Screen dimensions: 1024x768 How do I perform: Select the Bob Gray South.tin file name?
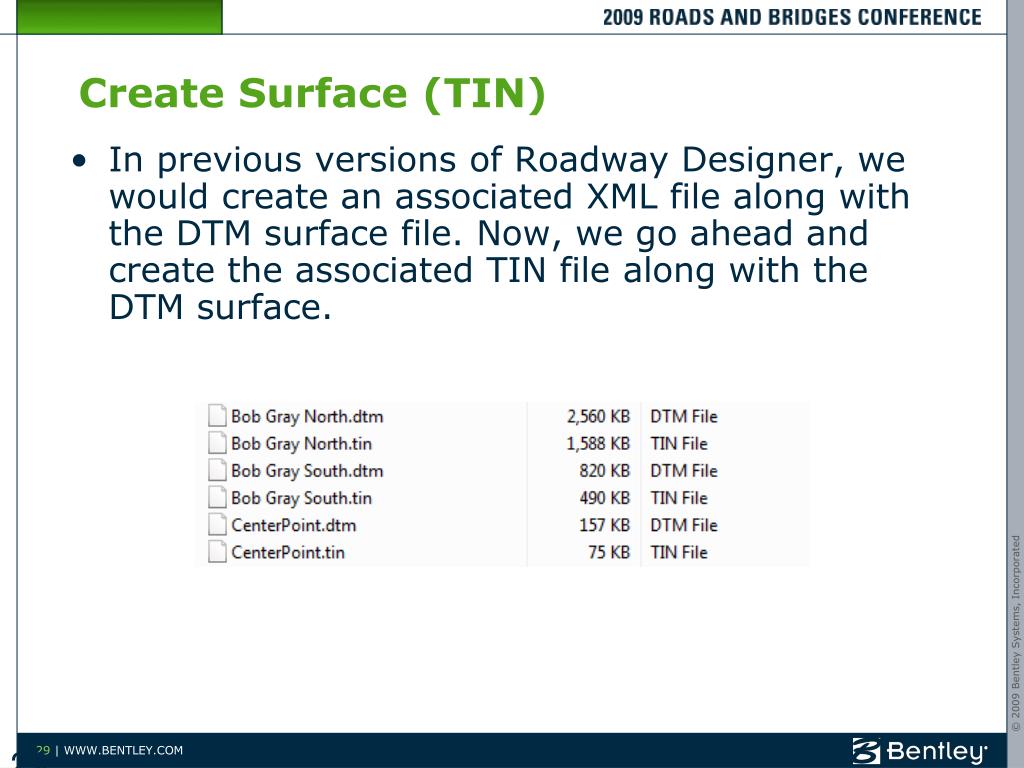click(x=301, y=498)
